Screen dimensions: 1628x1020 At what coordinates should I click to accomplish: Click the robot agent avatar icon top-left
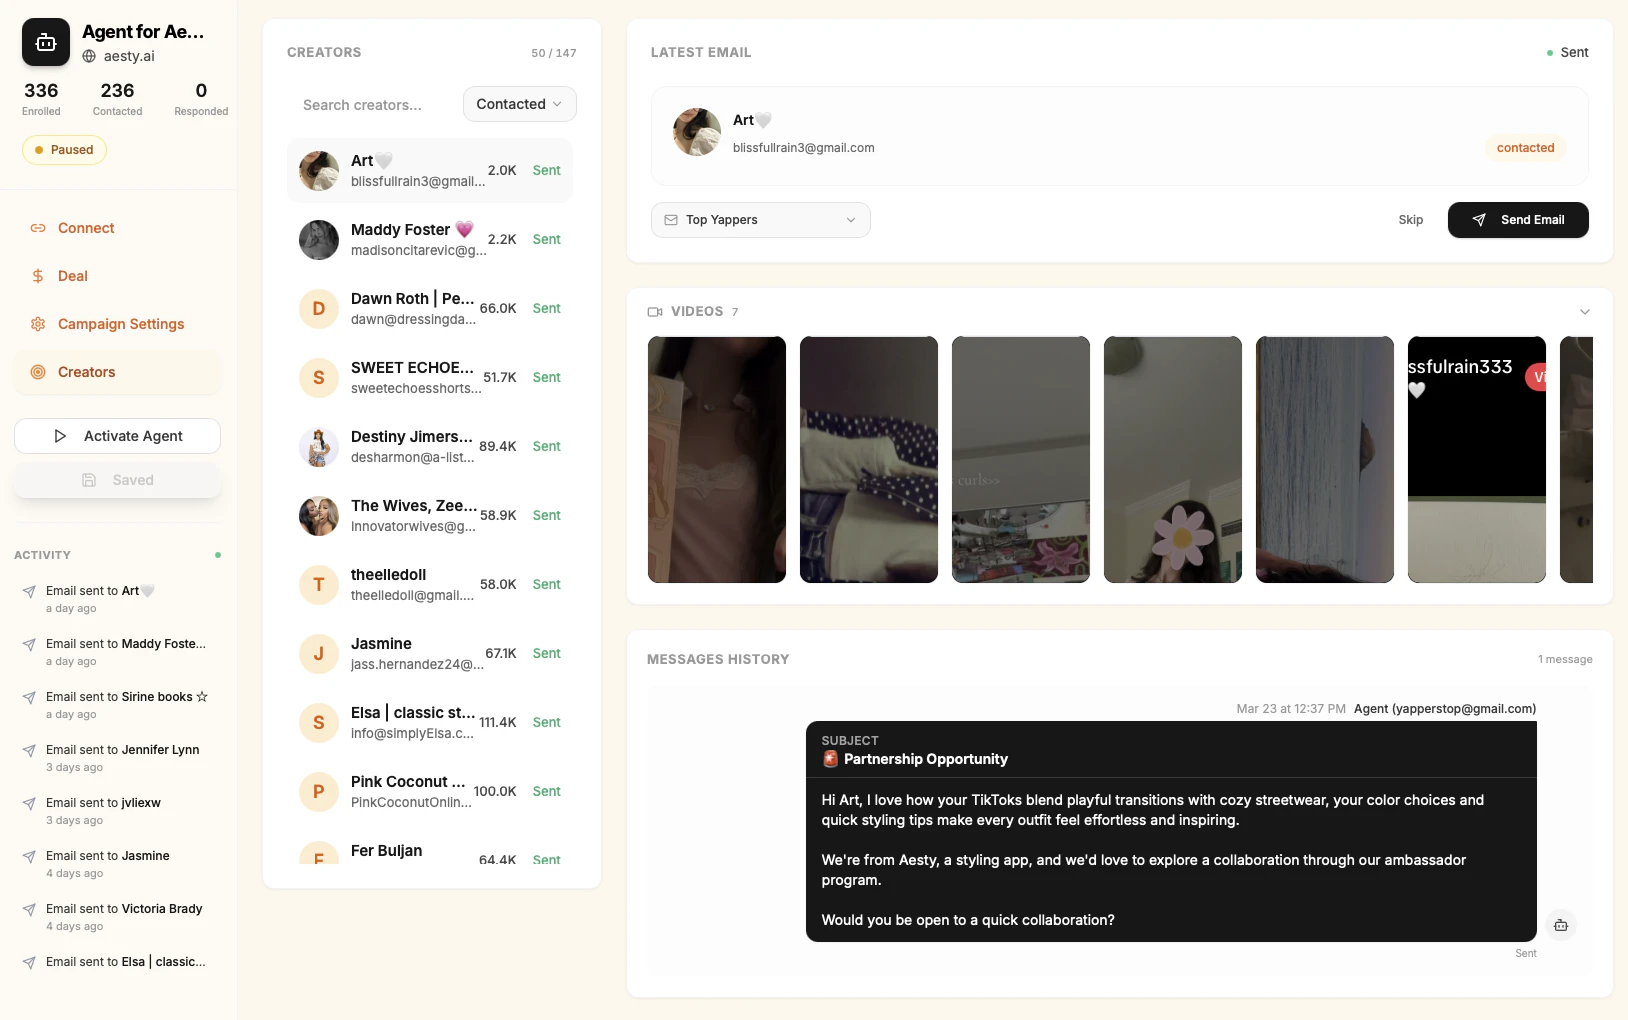click(45, 42)
